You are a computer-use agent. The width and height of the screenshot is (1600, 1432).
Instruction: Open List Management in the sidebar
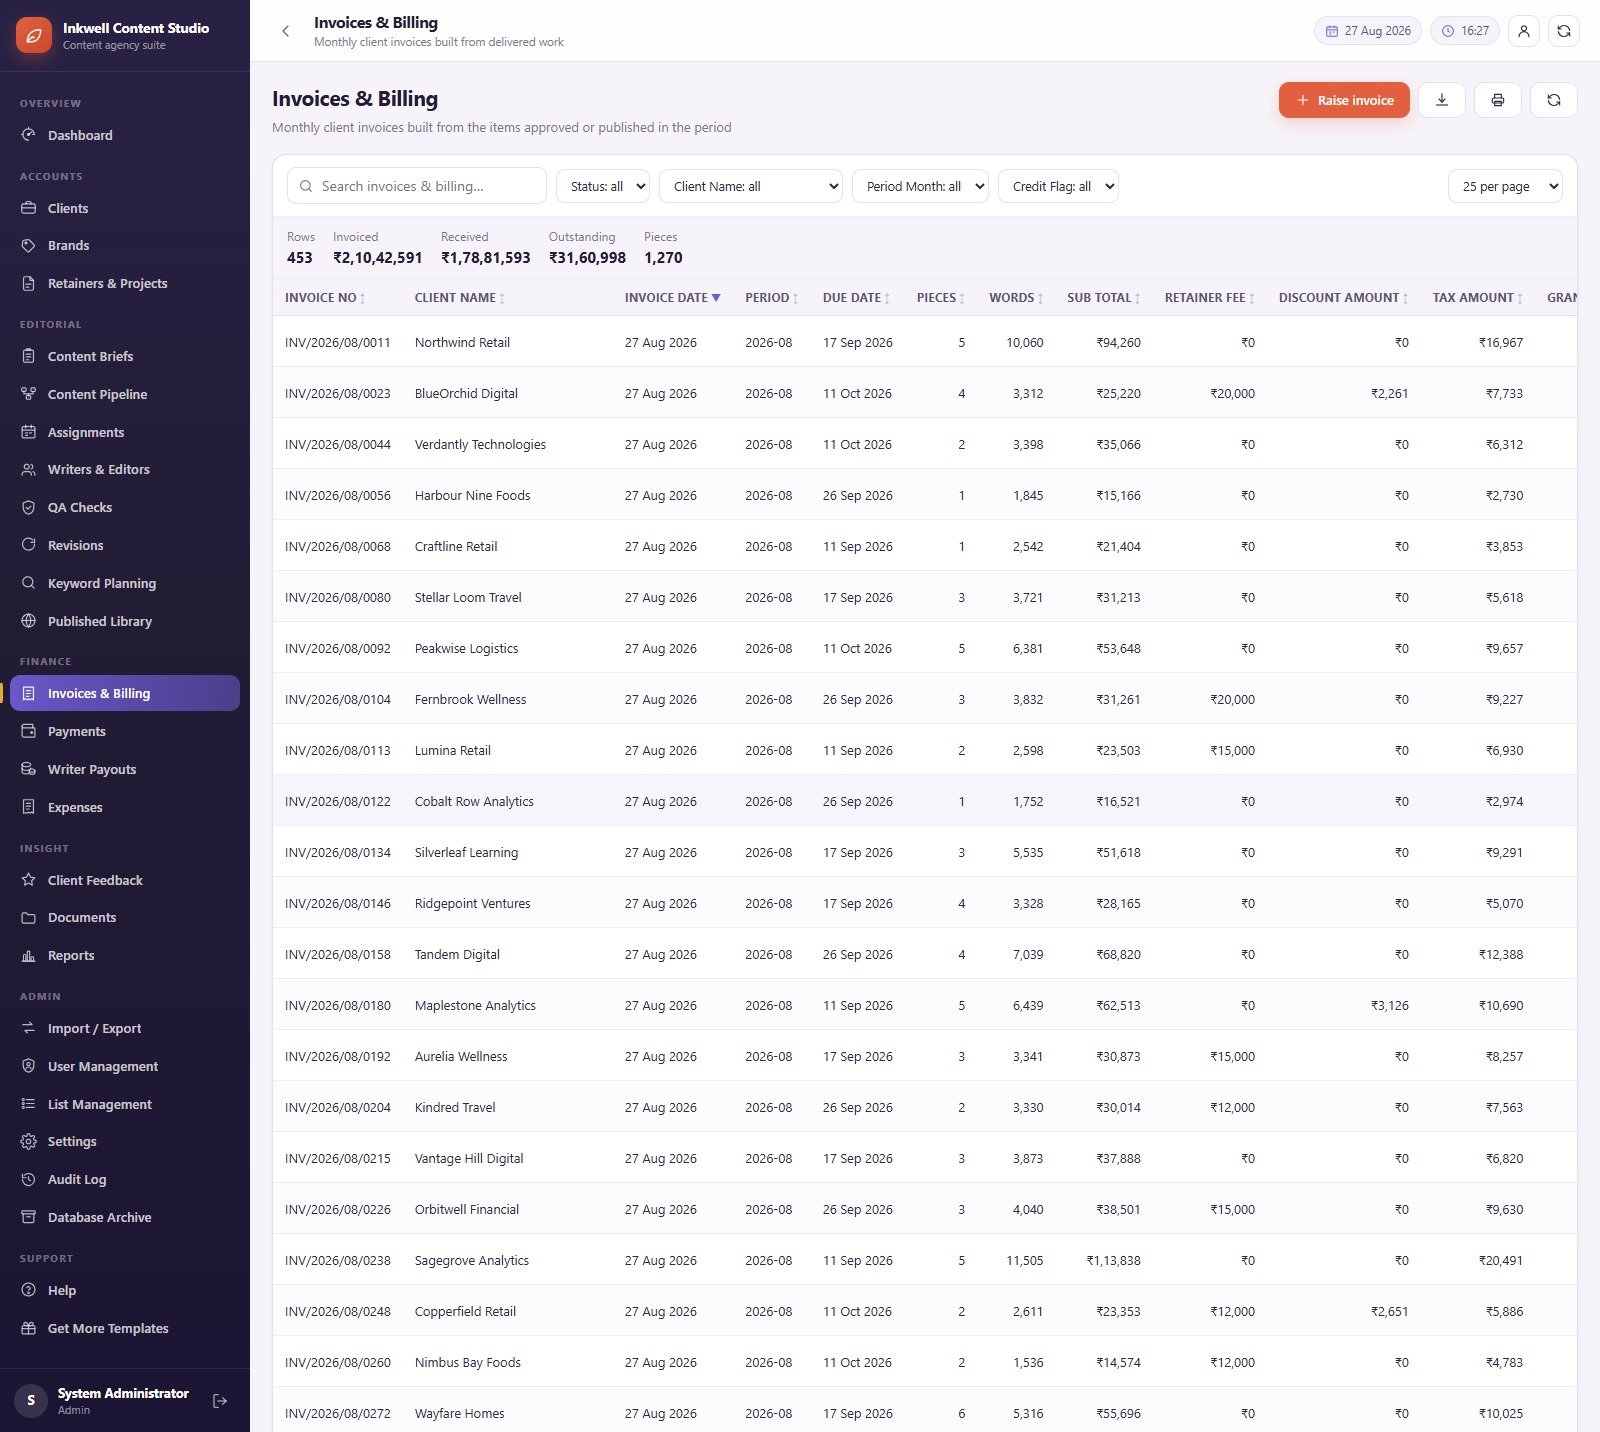pos(125,1104)
